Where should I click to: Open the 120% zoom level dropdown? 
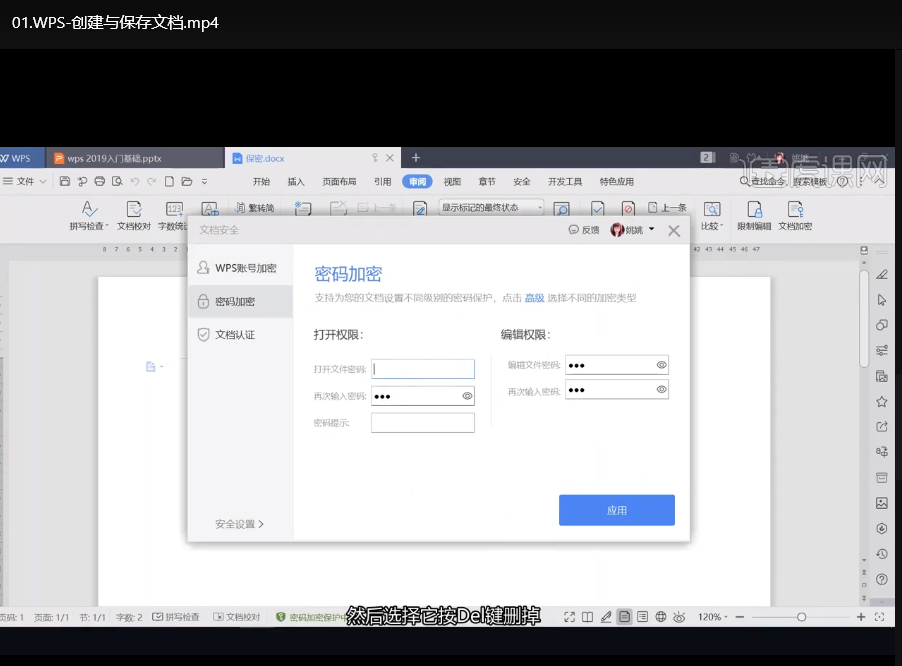click(713, 617)
